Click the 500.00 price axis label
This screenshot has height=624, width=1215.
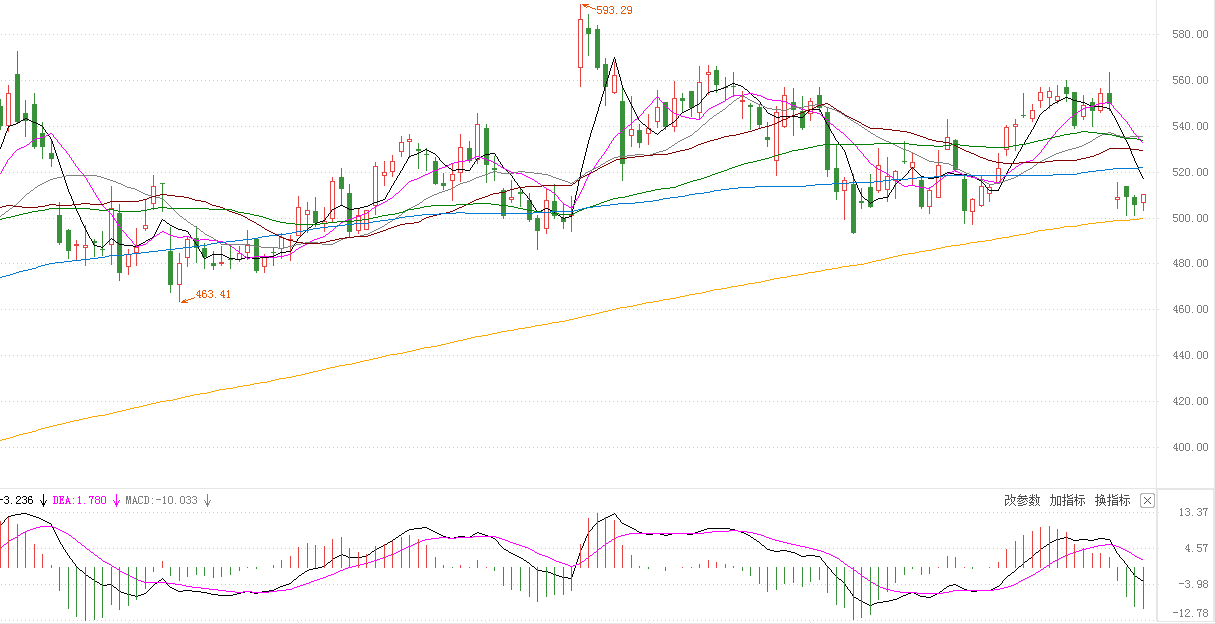pos(1184,218)
